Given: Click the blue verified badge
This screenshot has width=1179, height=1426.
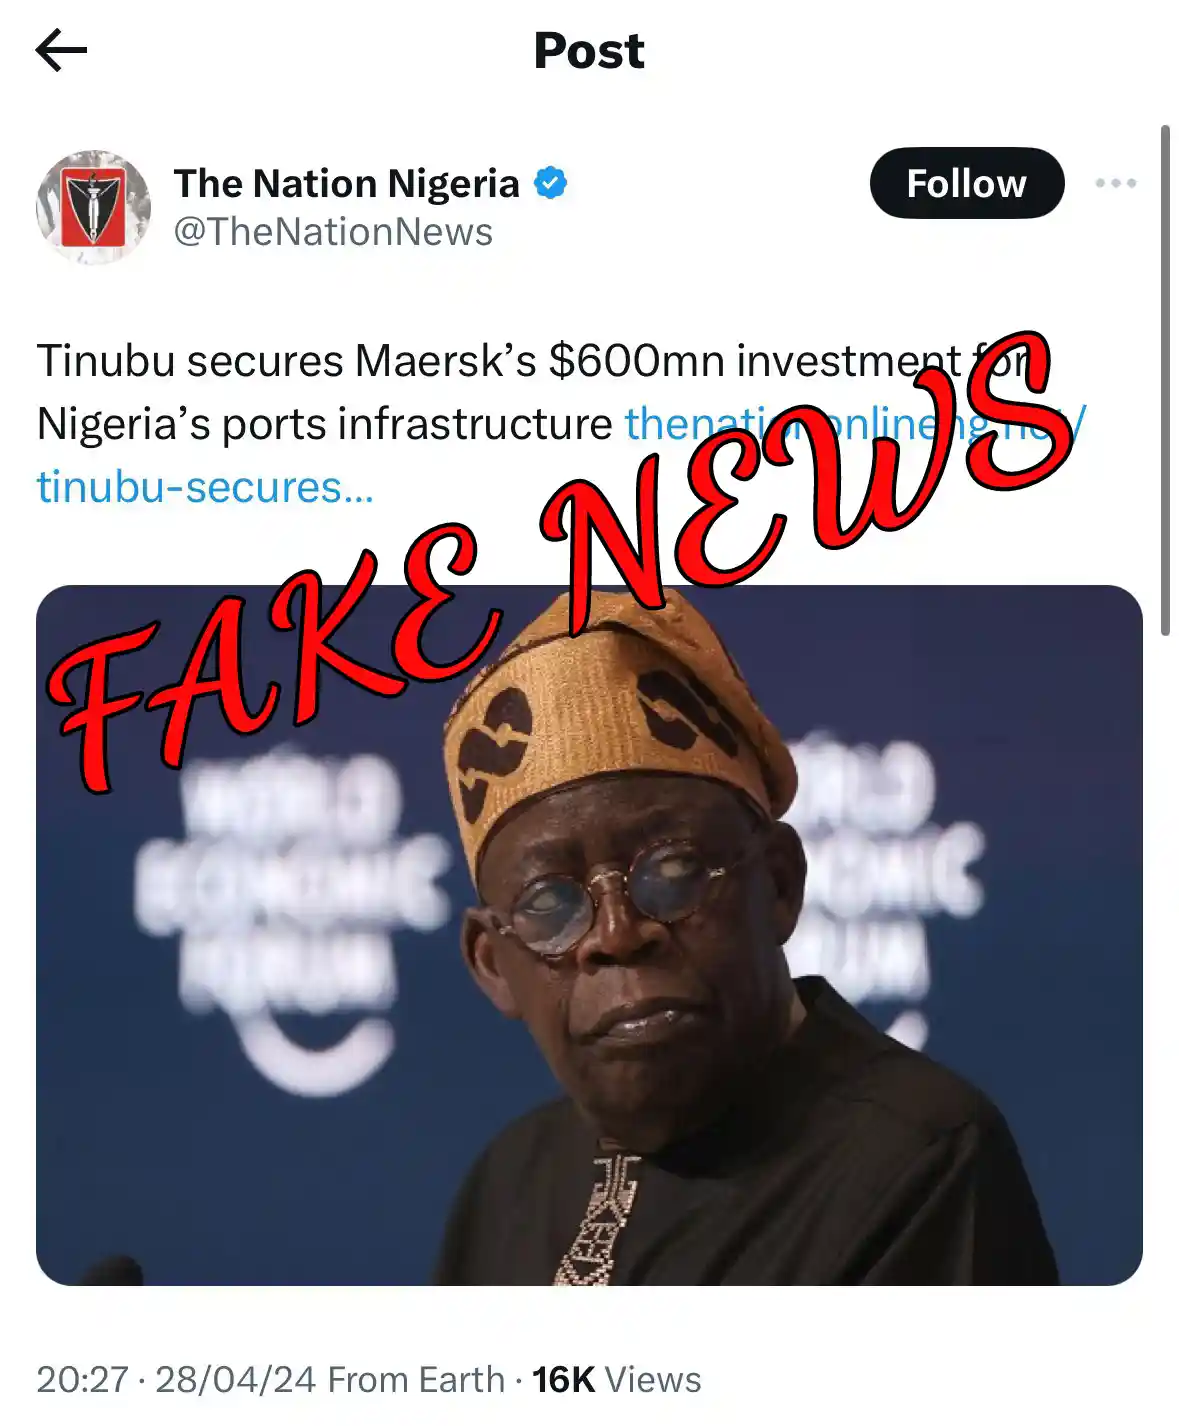Looking at the screenshot, I should pyautogui.click(x=550, y=183).
